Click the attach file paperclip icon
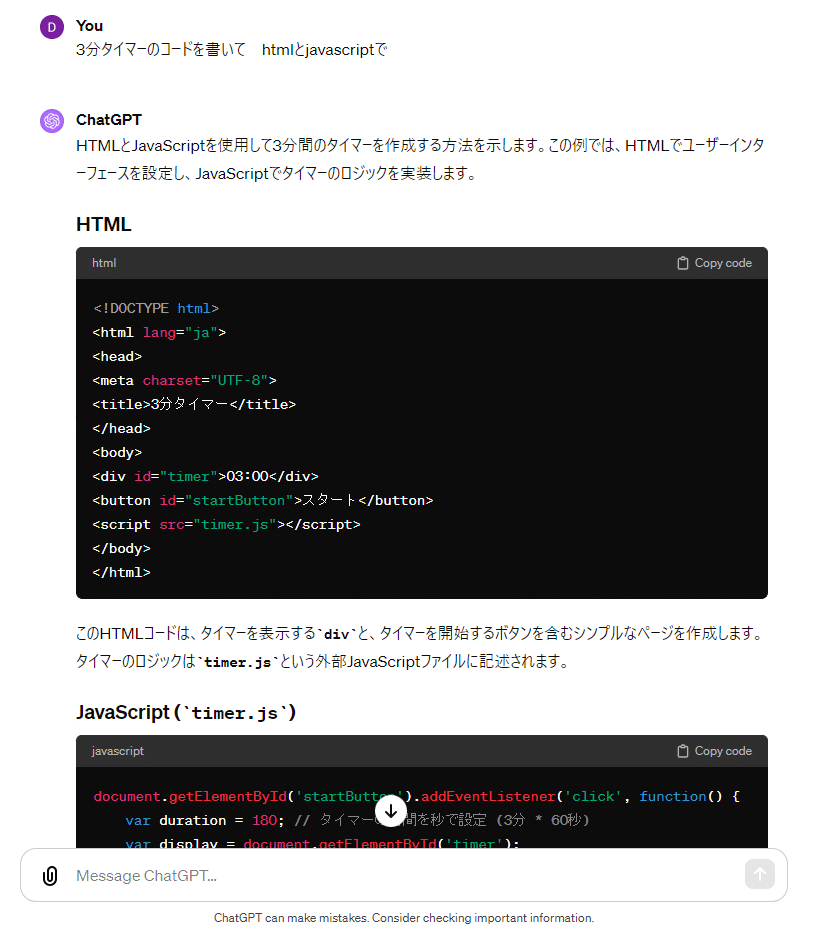This screenshot has width=825, height=930. [x=50, y=875]
